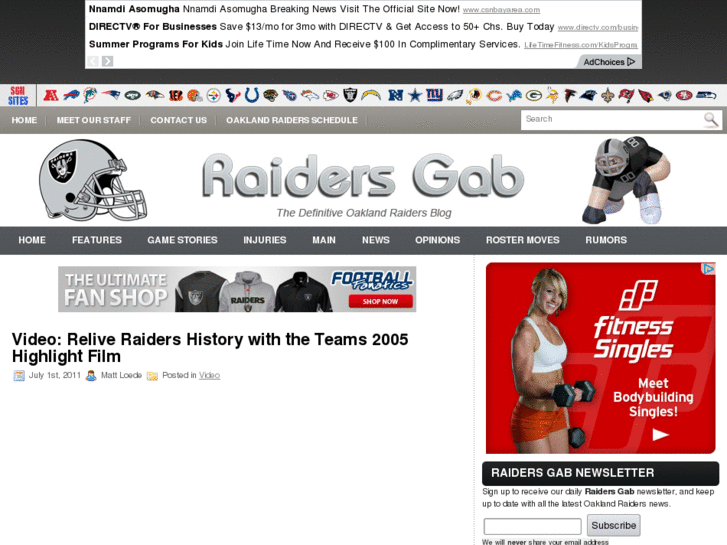Open the Injuries category
The image size is (727, 545).
pos(265,240)
